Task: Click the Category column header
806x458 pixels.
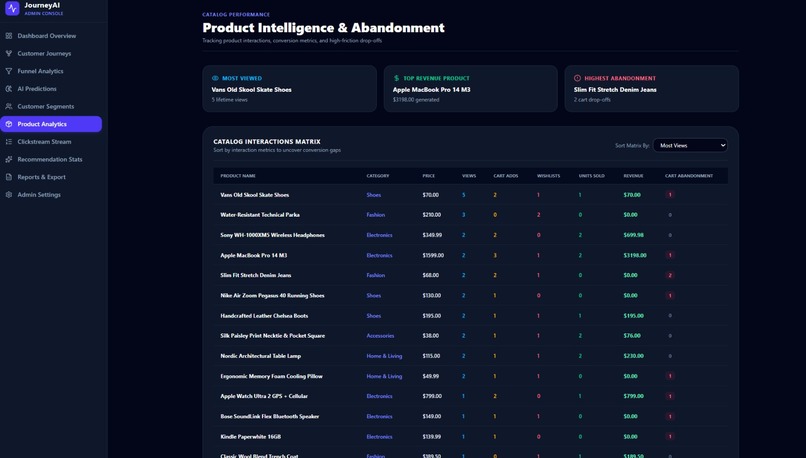Action: [x=378, y=176]
